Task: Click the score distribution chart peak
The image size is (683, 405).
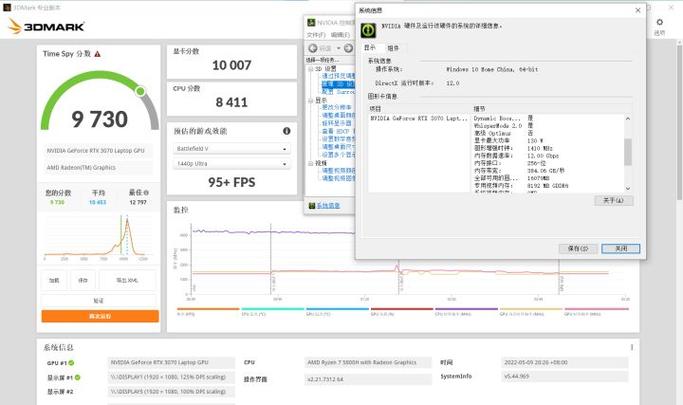Action: pyautogui.click(x=127, y=221)
